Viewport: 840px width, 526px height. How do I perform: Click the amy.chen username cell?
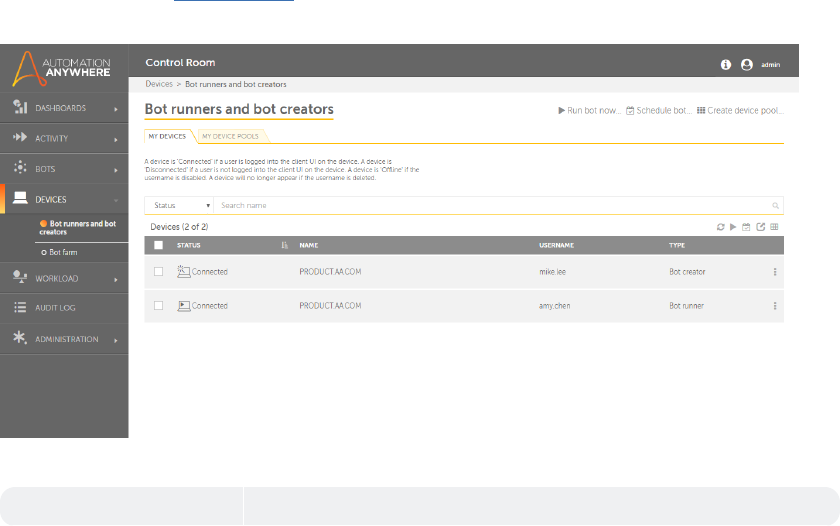(x=554, y=306)
